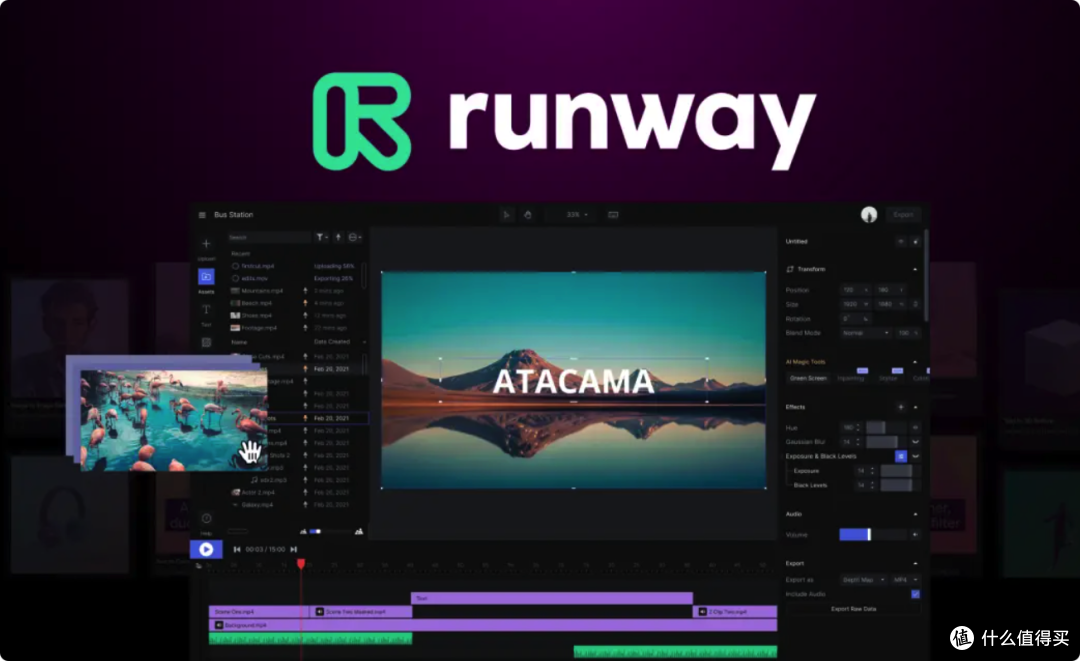The width and height of the screenshot is (1080, 661).
Task: Select the Green Screen magic tool
Action: point(808,378)
